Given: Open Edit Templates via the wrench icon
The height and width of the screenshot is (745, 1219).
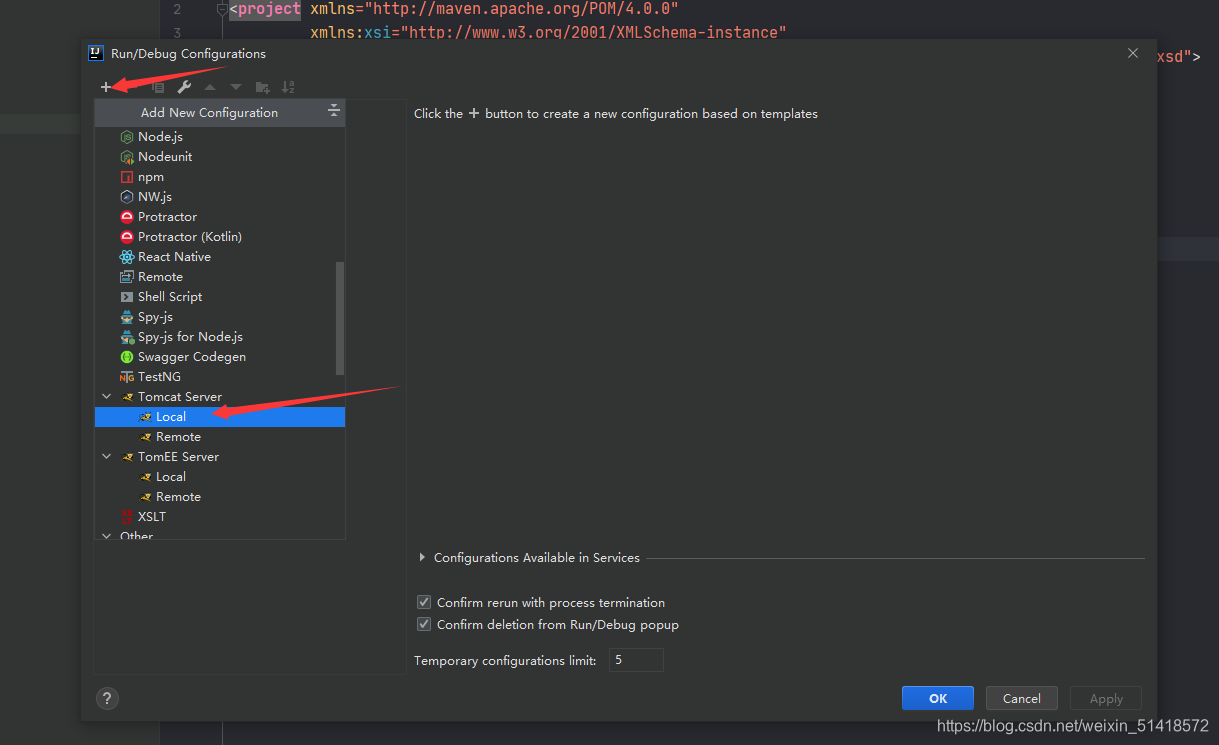Looking at the screenshot, I should click(x=184, y=87).
